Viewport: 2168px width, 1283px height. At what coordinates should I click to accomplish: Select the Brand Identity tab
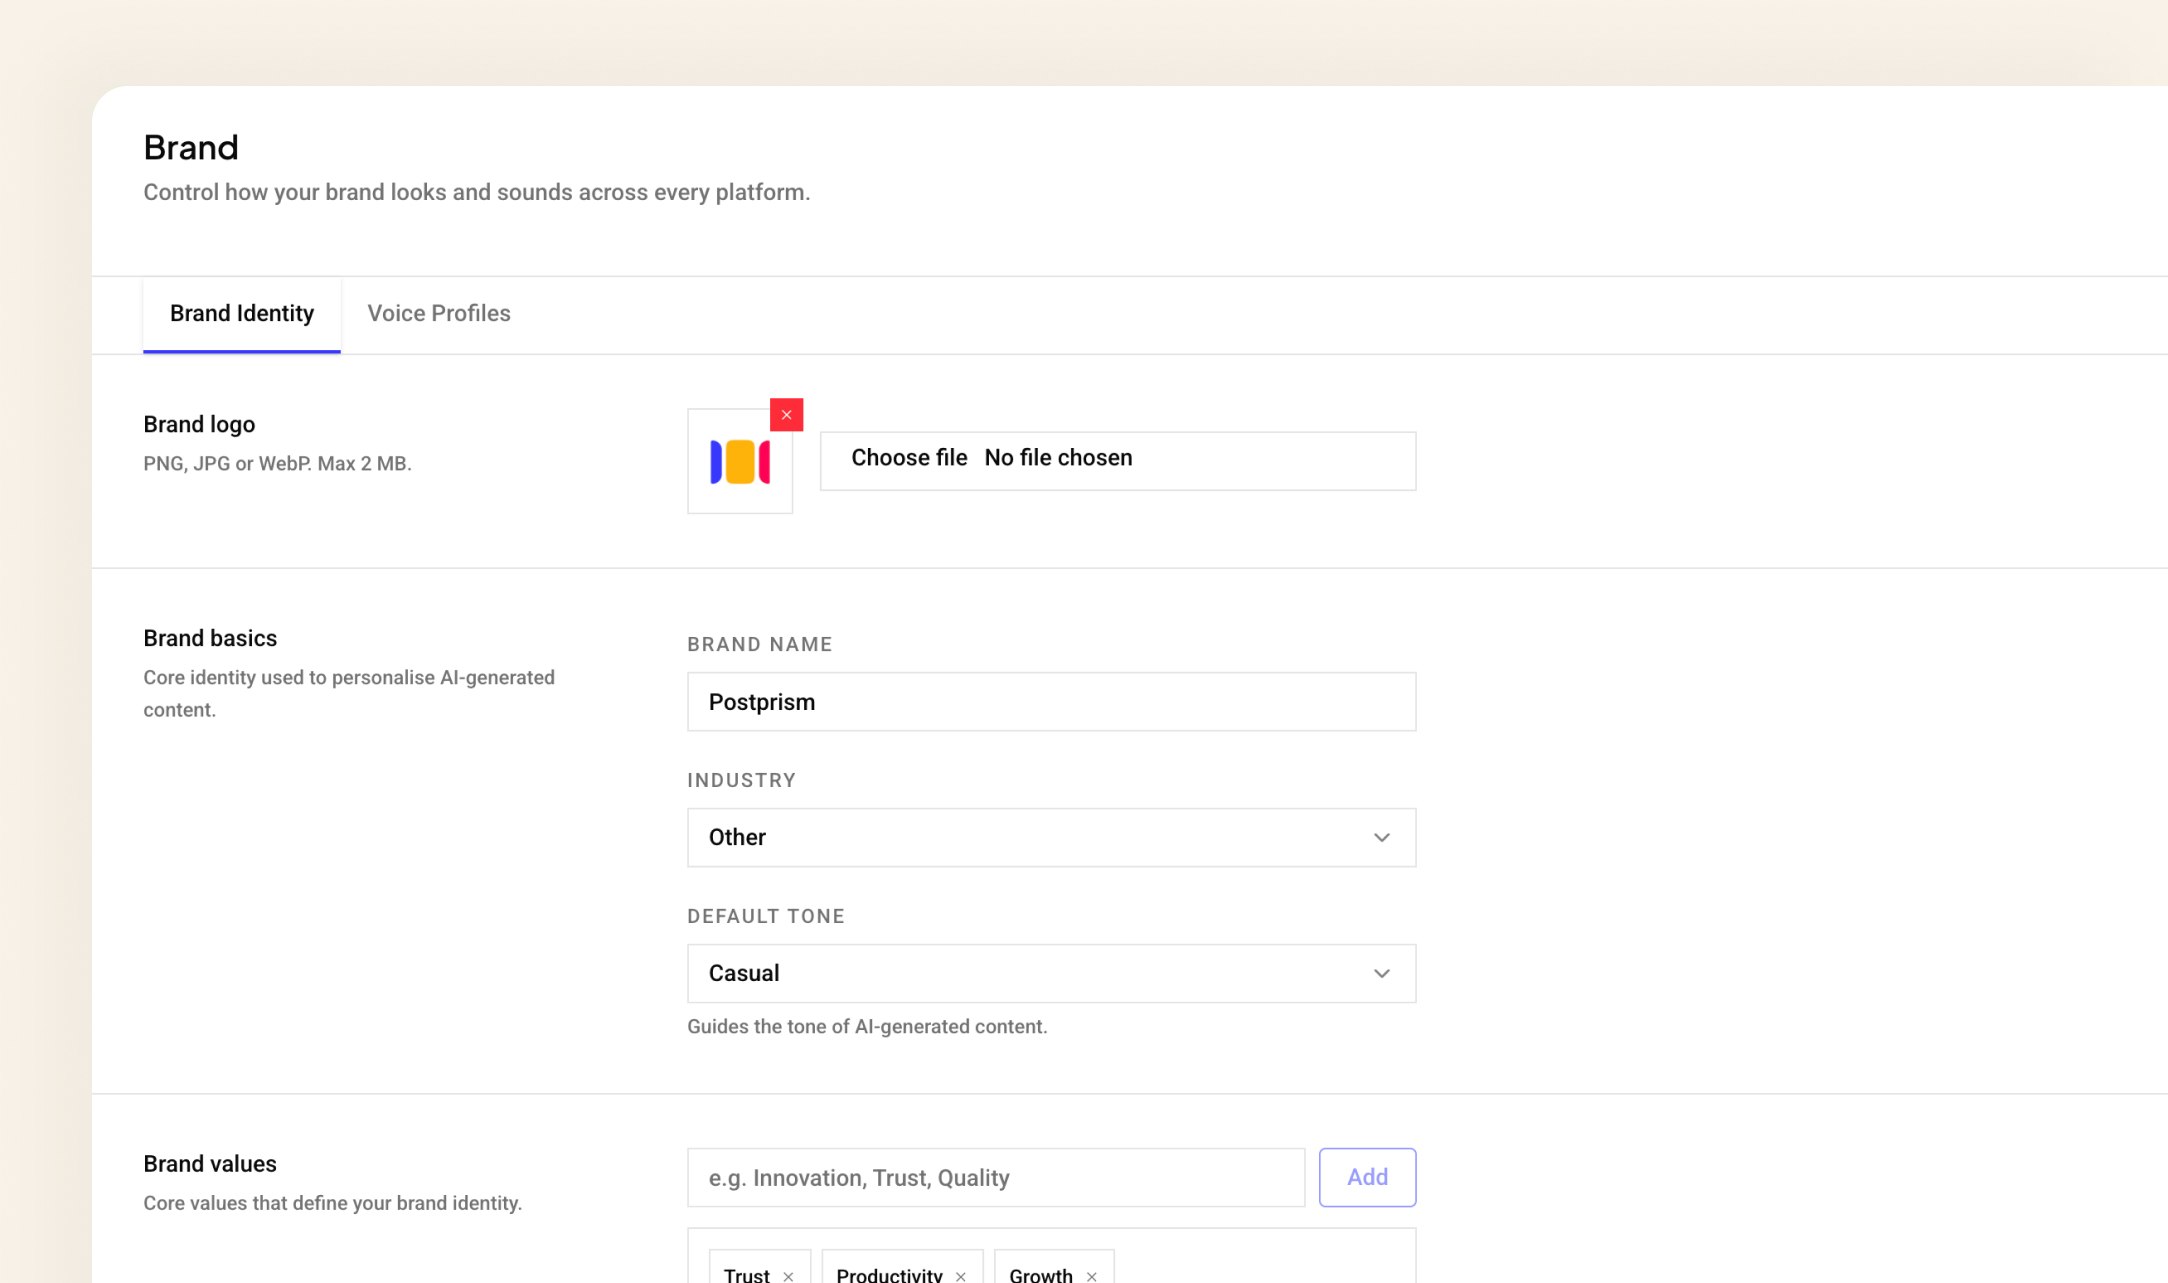click(x=242, y=314)
